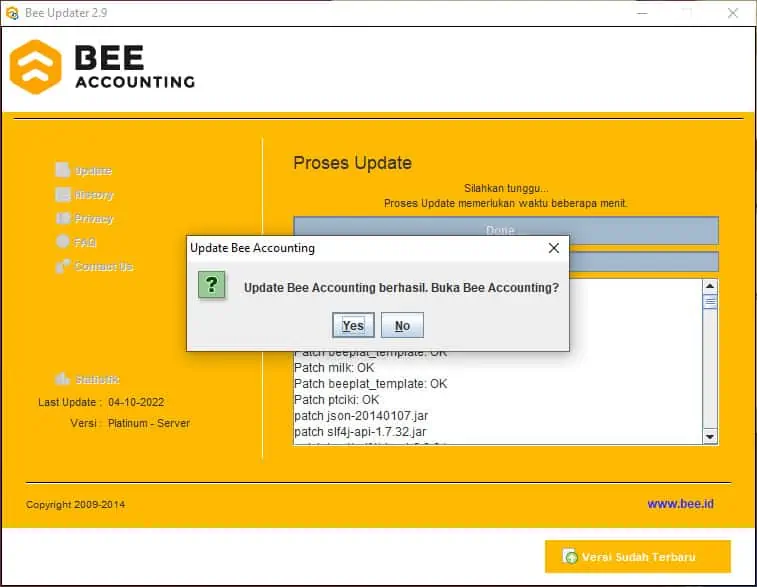Decline with the No button
The width and height of the screenshot is (757, 587).
(x=402, y=325)
